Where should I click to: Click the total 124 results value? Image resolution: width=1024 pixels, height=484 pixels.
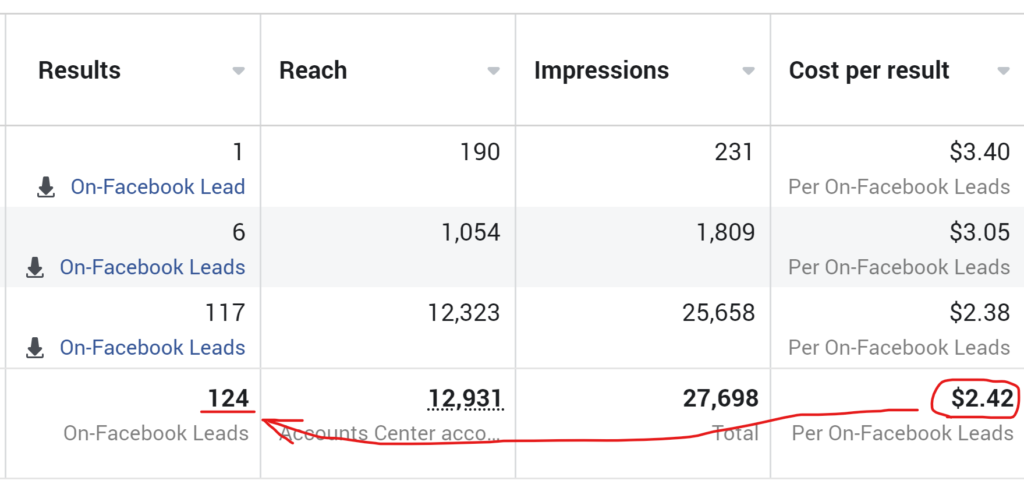(x=228, y=399)
